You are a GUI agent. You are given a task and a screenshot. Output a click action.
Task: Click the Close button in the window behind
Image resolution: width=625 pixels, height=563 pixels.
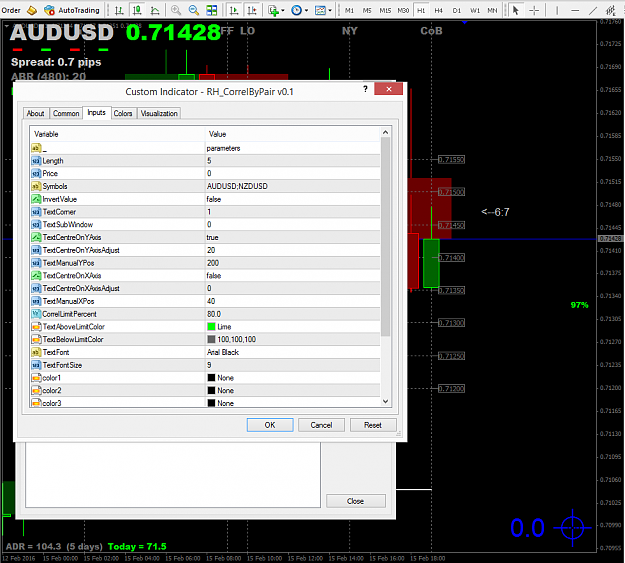(356, 501)
